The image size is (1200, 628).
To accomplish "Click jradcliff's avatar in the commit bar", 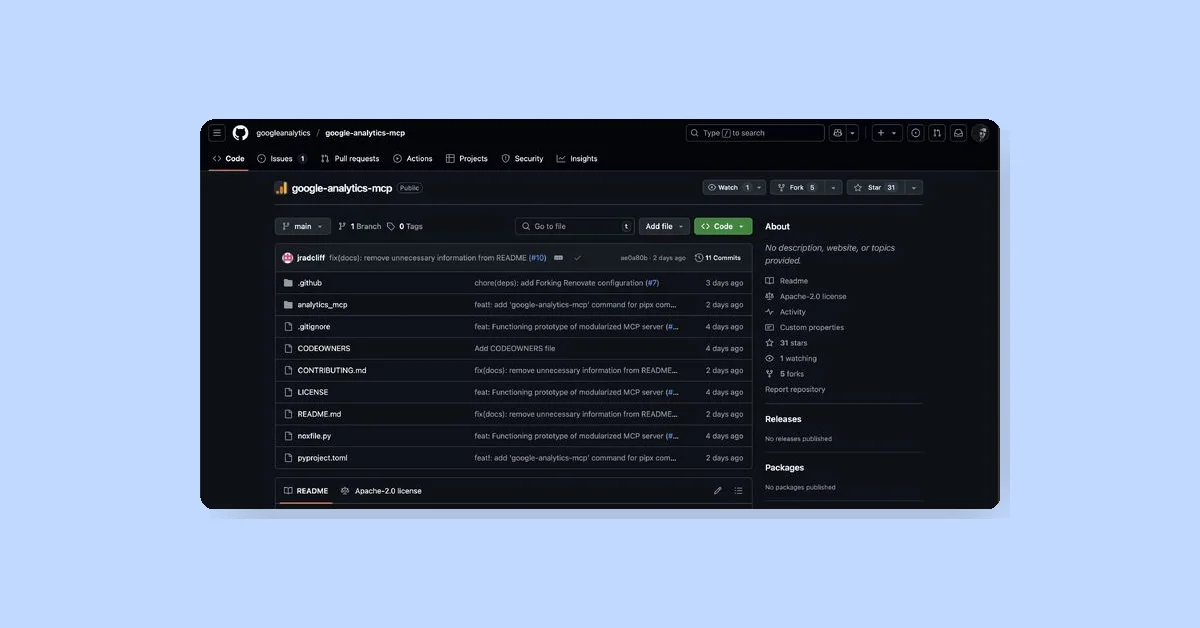I will 288,258.
